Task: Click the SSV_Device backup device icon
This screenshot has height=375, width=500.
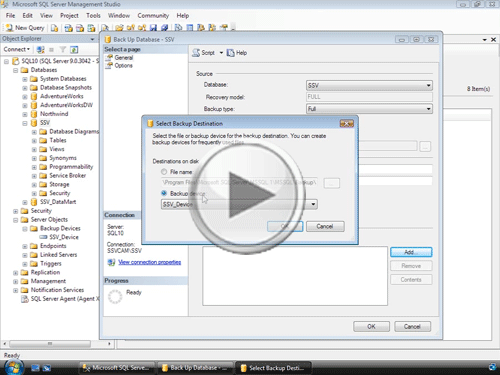Action: 43,237
